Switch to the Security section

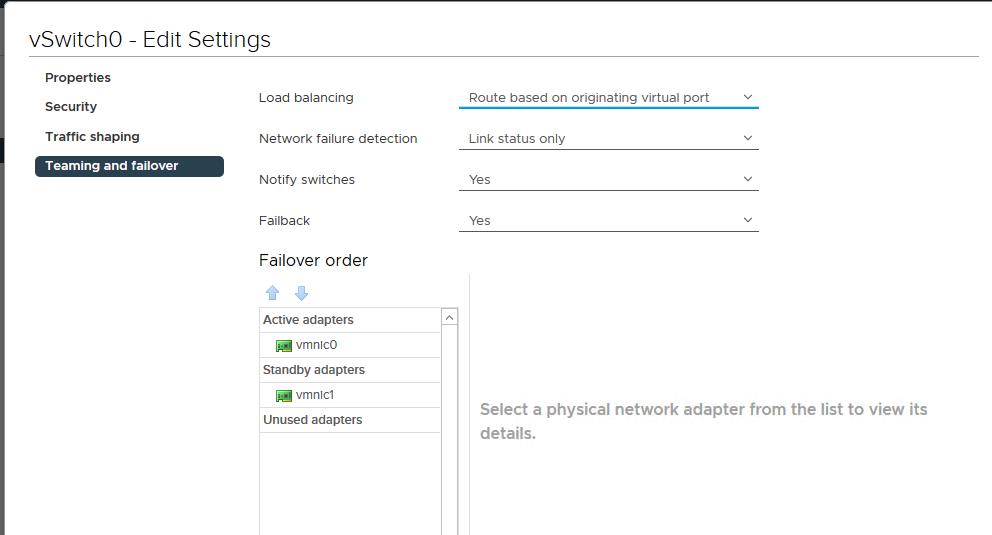click(x=71, y=107)
